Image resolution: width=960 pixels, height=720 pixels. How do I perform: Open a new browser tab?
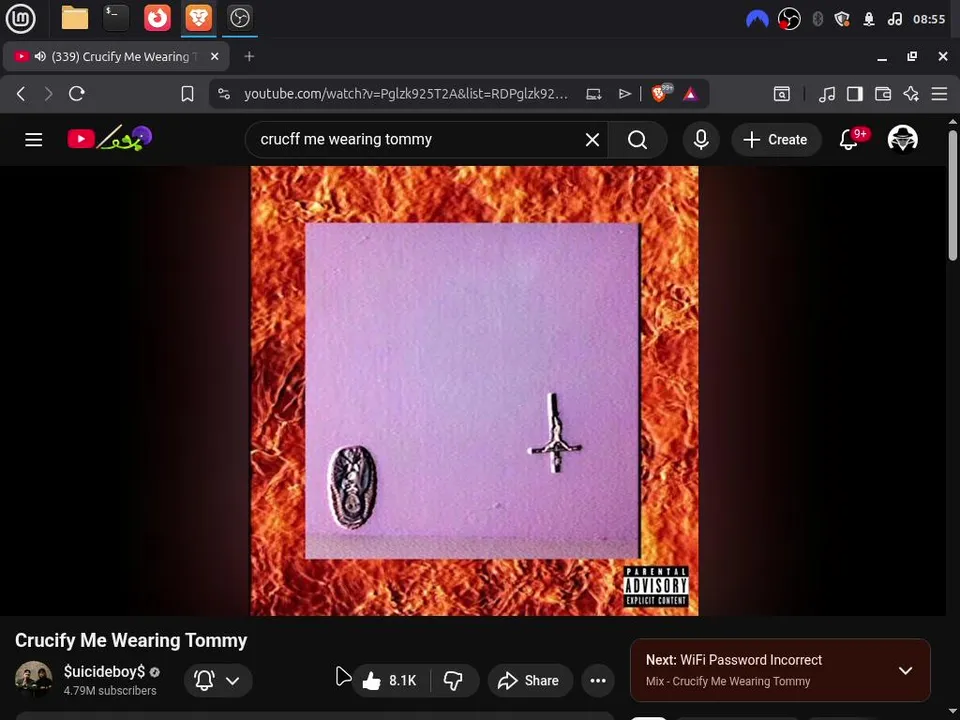click(249, 56)
